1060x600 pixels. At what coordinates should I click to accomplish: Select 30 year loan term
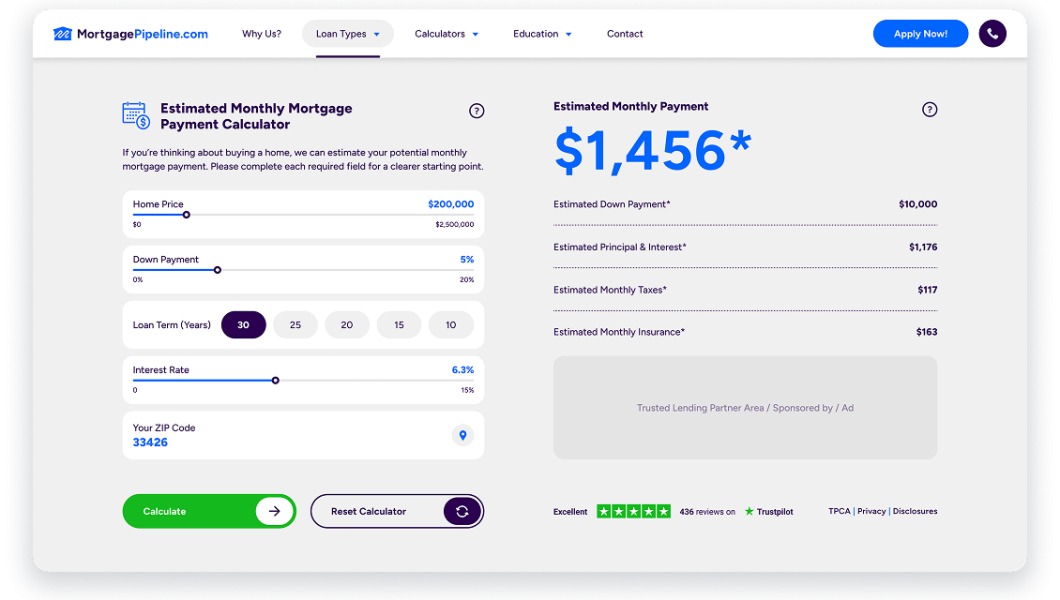(x=243, y=325)
